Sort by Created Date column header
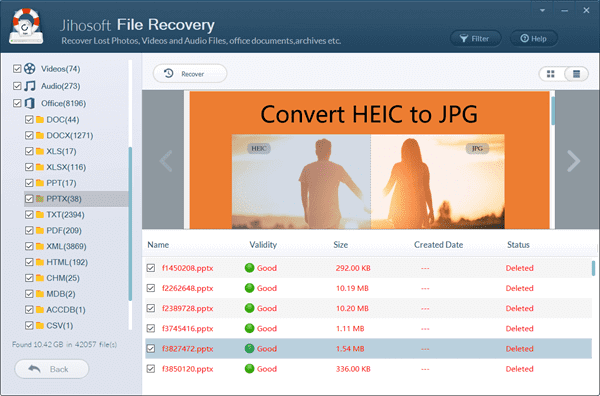This screenshot has width=600, height=396. click(x=439, y=245)
